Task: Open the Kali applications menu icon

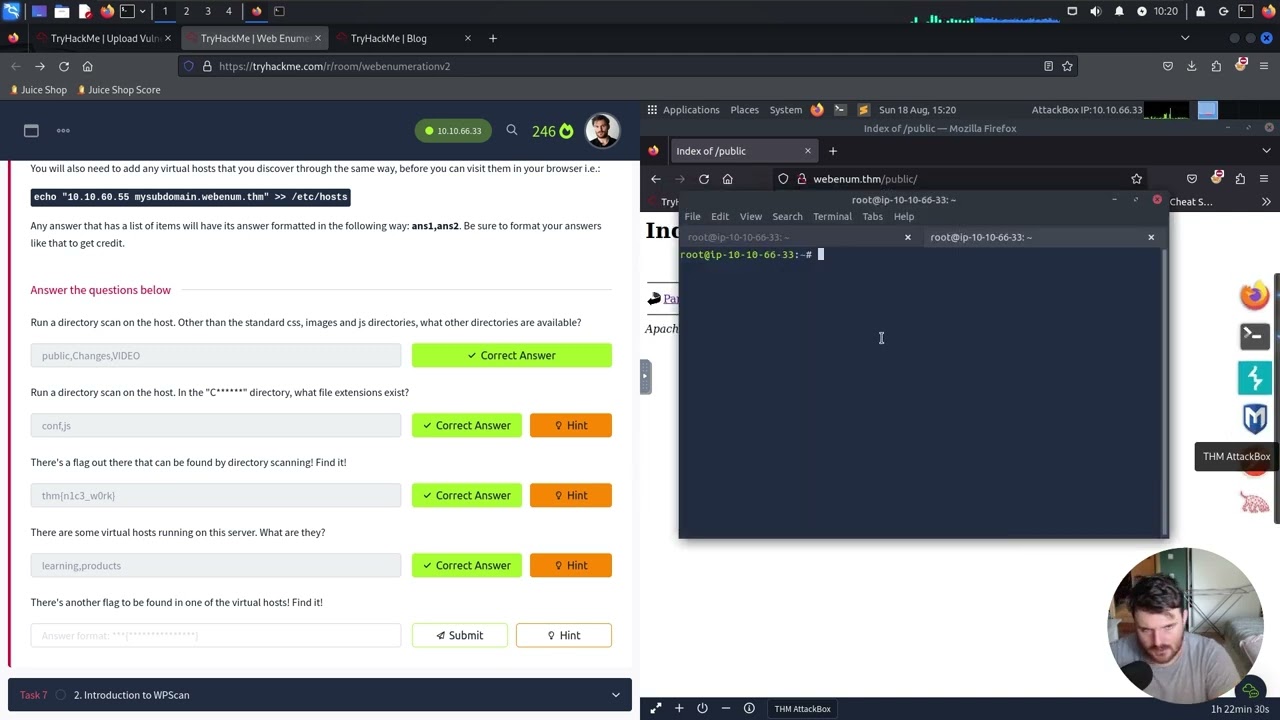Action: click(11, 11)
